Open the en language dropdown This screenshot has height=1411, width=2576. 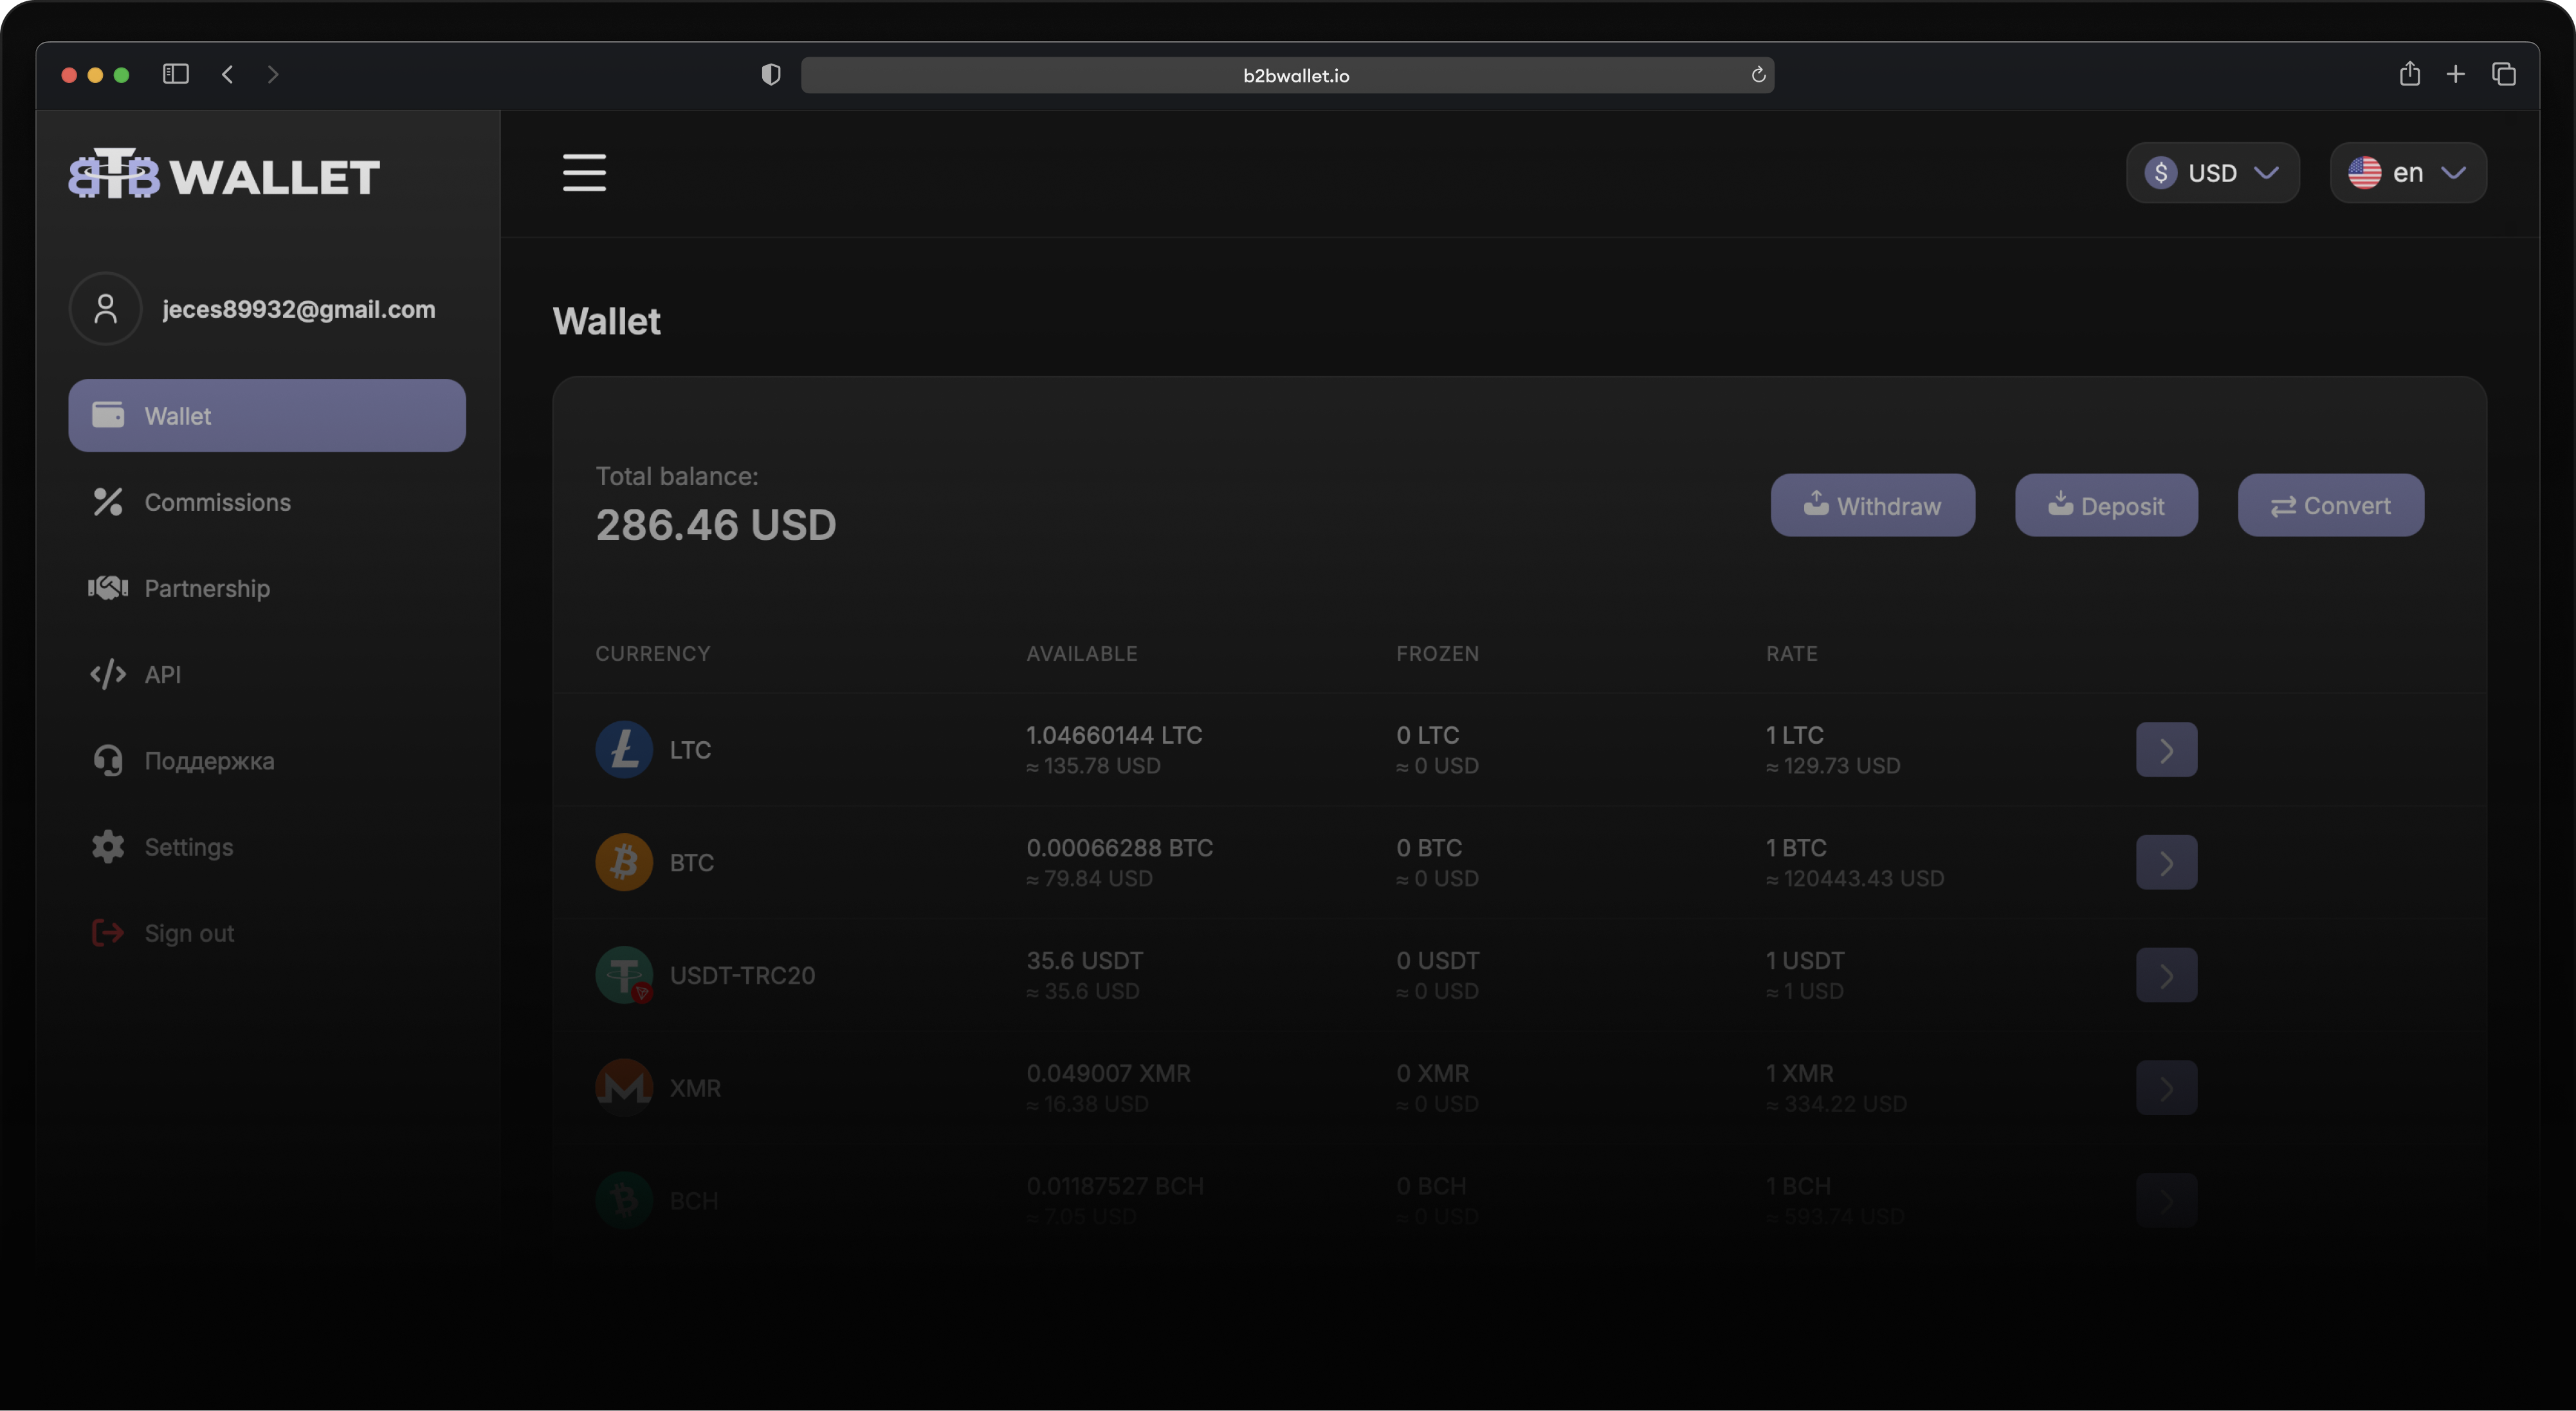[2407, 173]
